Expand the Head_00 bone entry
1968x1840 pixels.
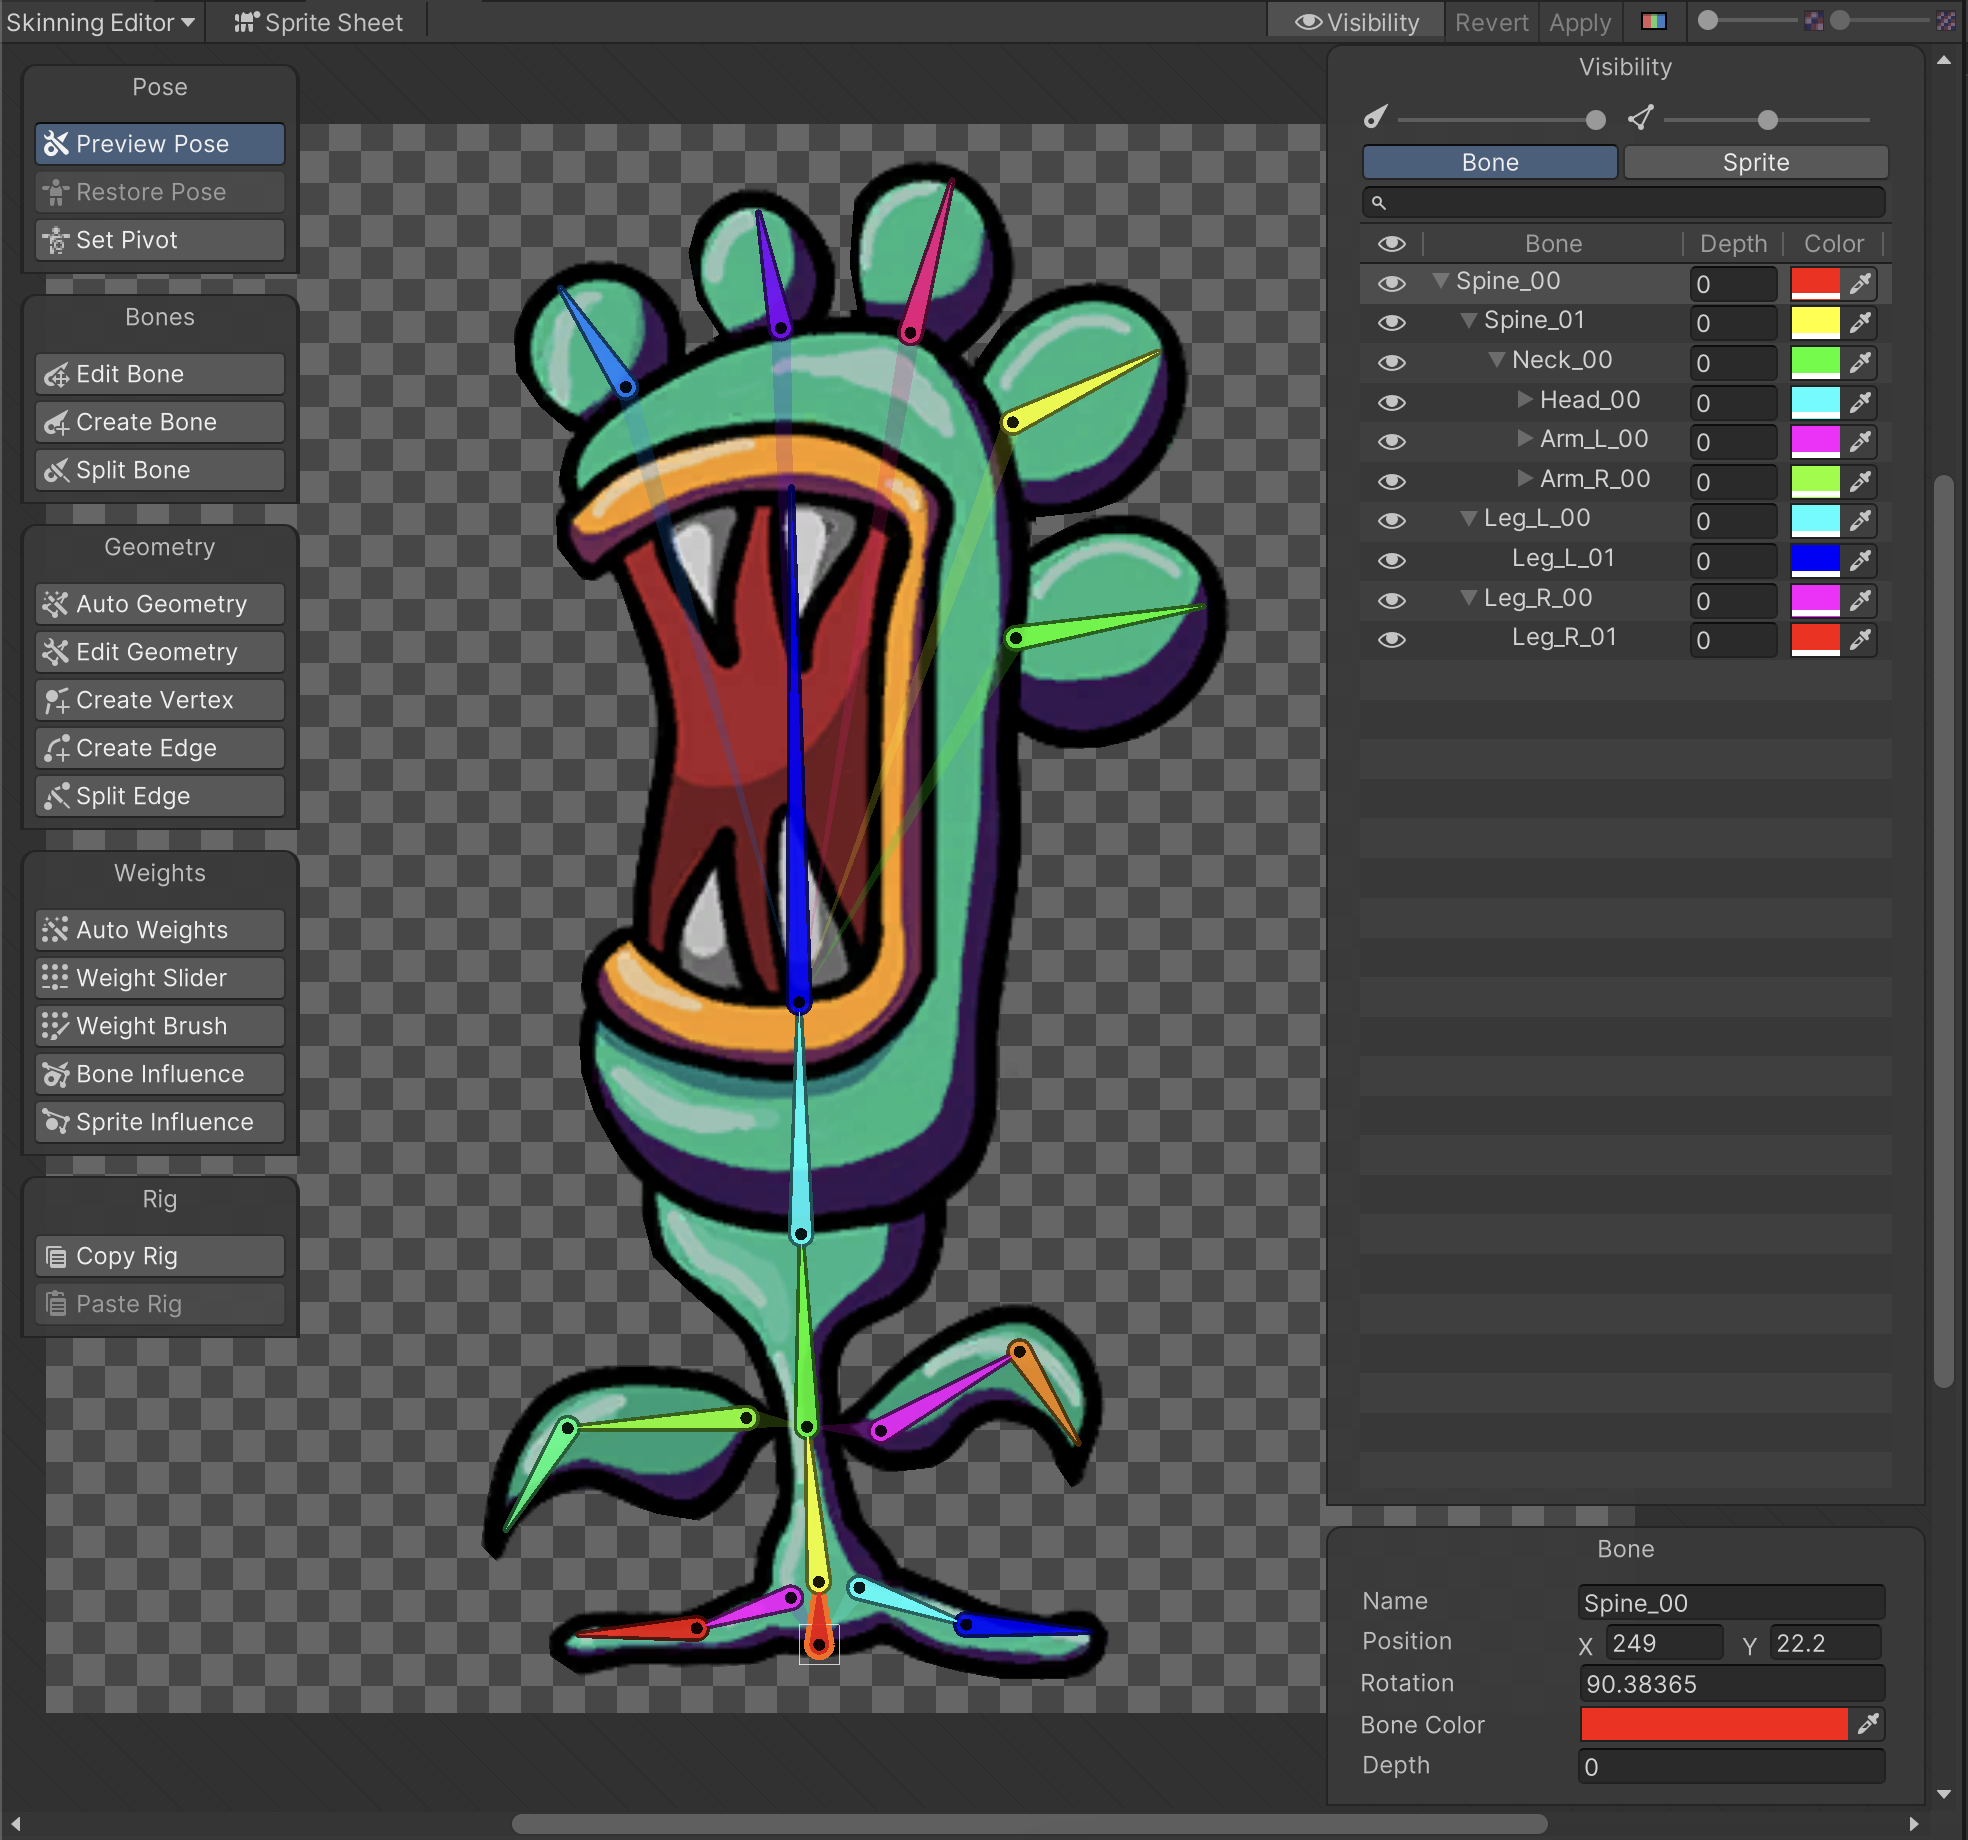(1524, 400)
